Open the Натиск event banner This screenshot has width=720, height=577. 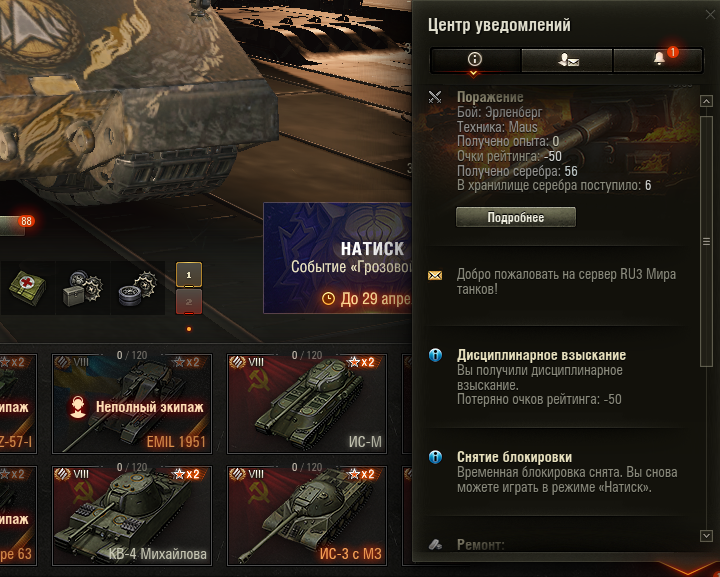(x=338, y=258)
